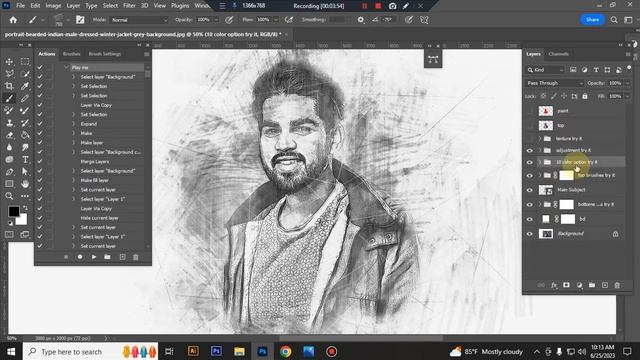Expand the Make fill layer step

pos(74,180)
